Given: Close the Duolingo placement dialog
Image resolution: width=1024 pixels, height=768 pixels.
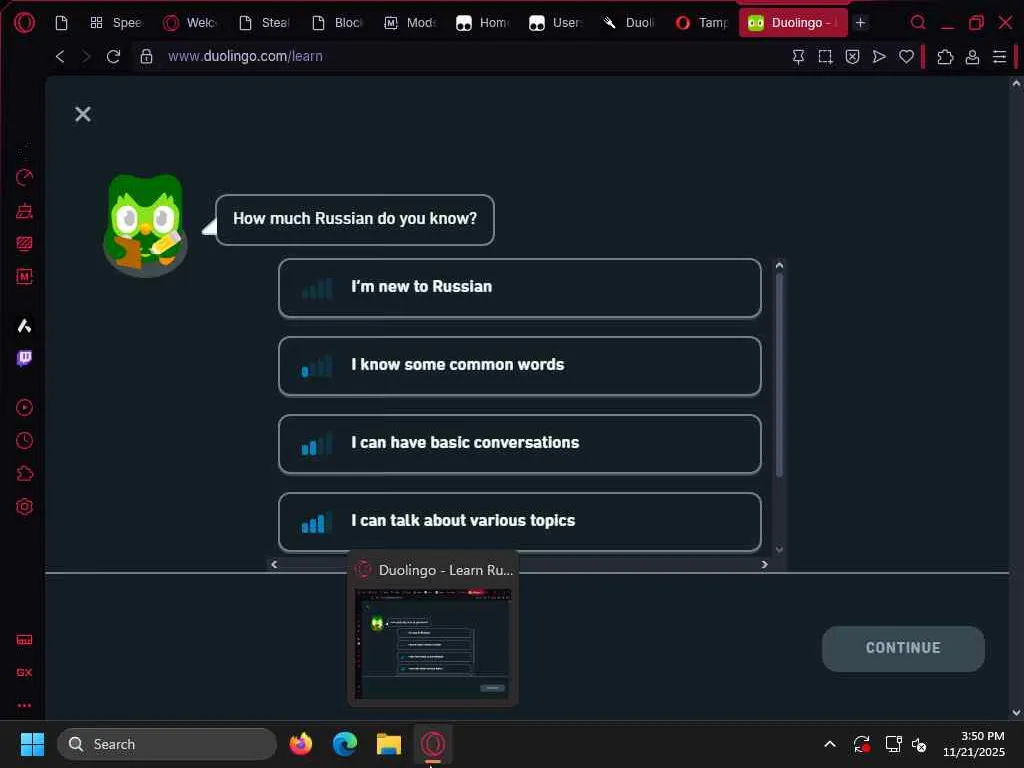Looking at the screenshot, I should pyautogui.click(x=83, y=114).
